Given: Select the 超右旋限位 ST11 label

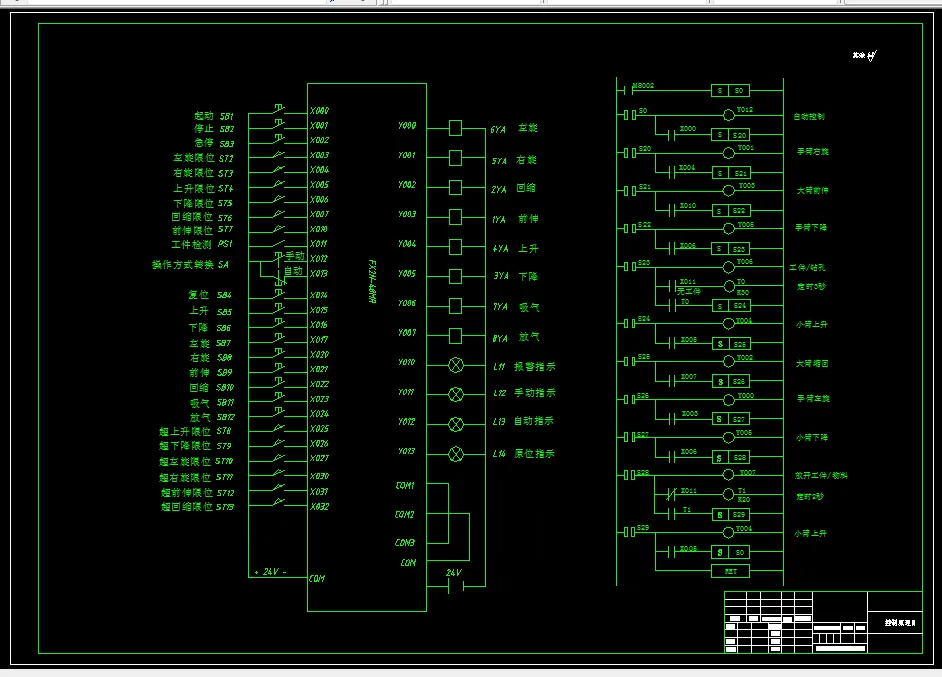Looking at the screenshot, I should (196, 478).
